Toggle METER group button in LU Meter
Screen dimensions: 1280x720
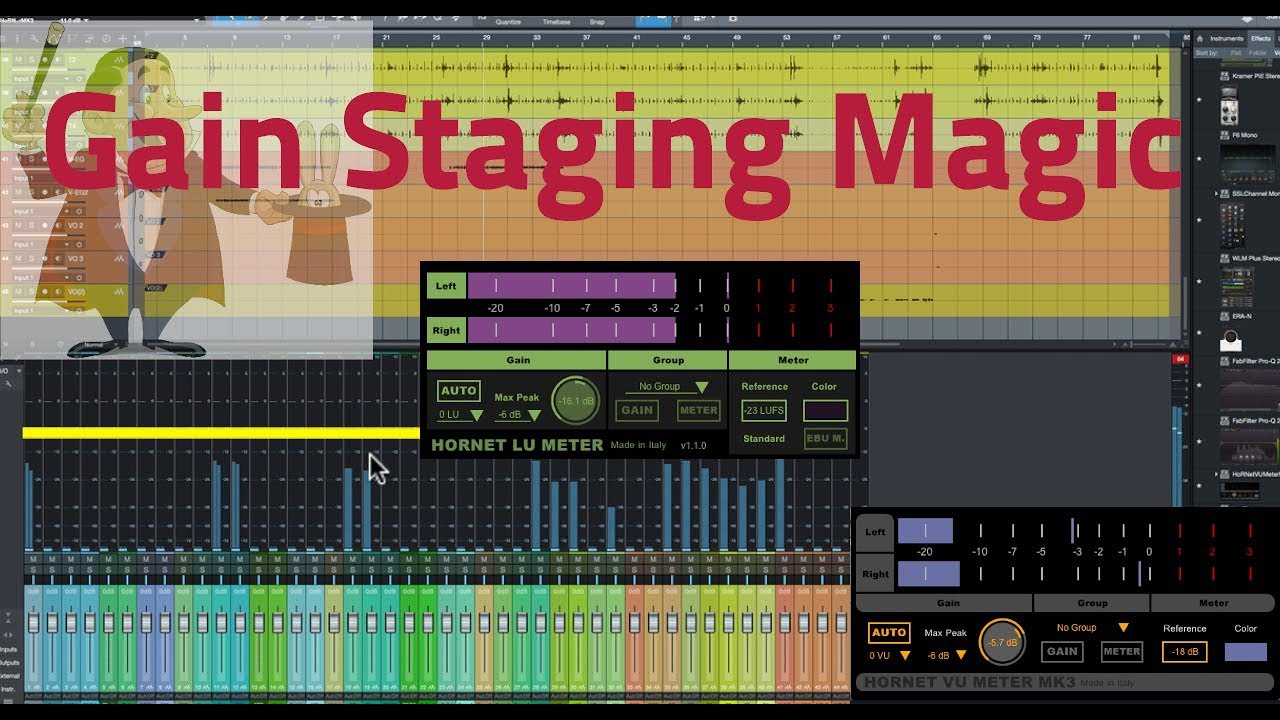[698, 410]
